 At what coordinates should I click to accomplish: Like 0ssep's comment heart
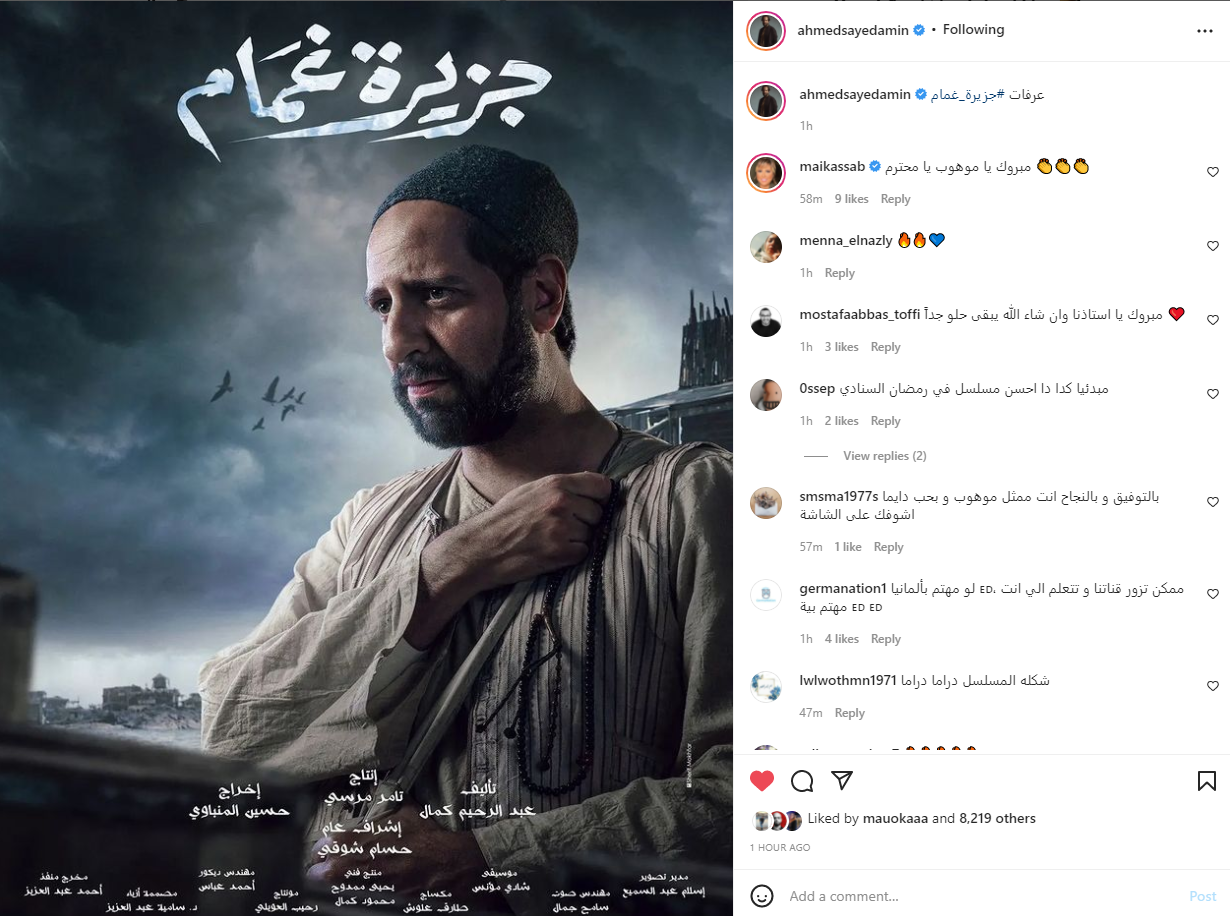pos(1213,394)
